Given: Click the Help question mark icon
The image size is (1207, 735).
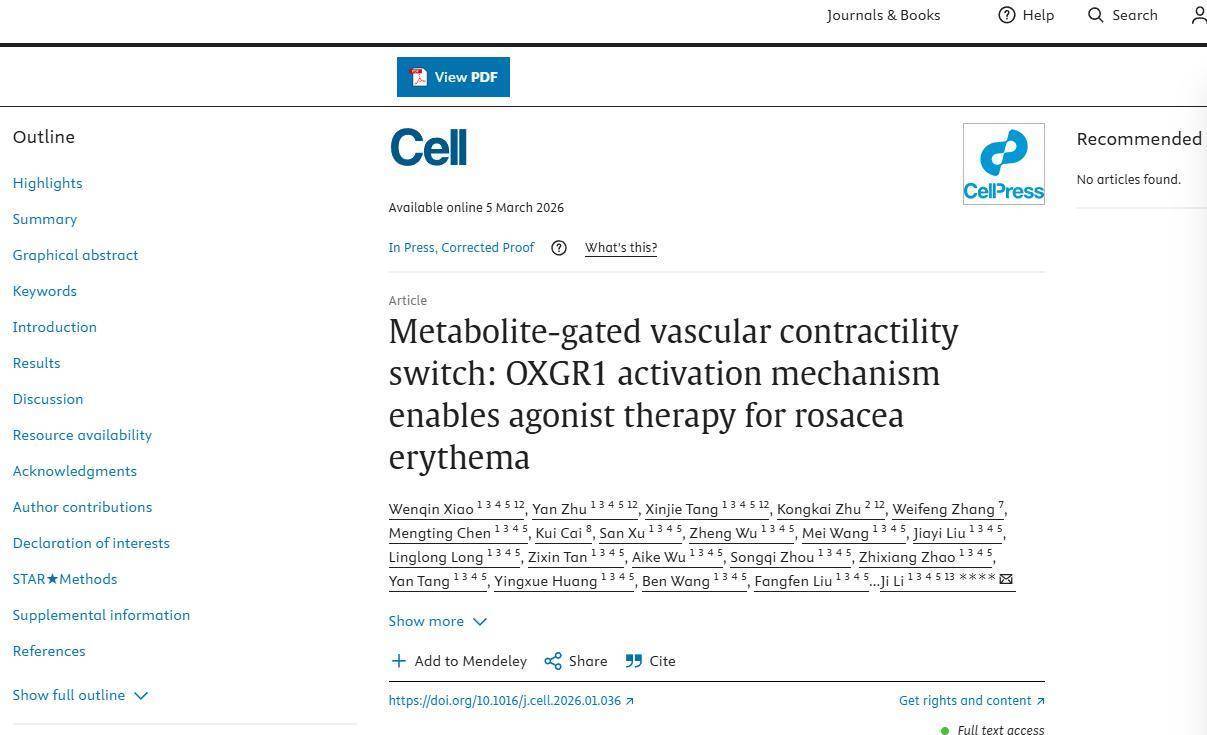Looking at the screenshot, I should point(1007,15).
